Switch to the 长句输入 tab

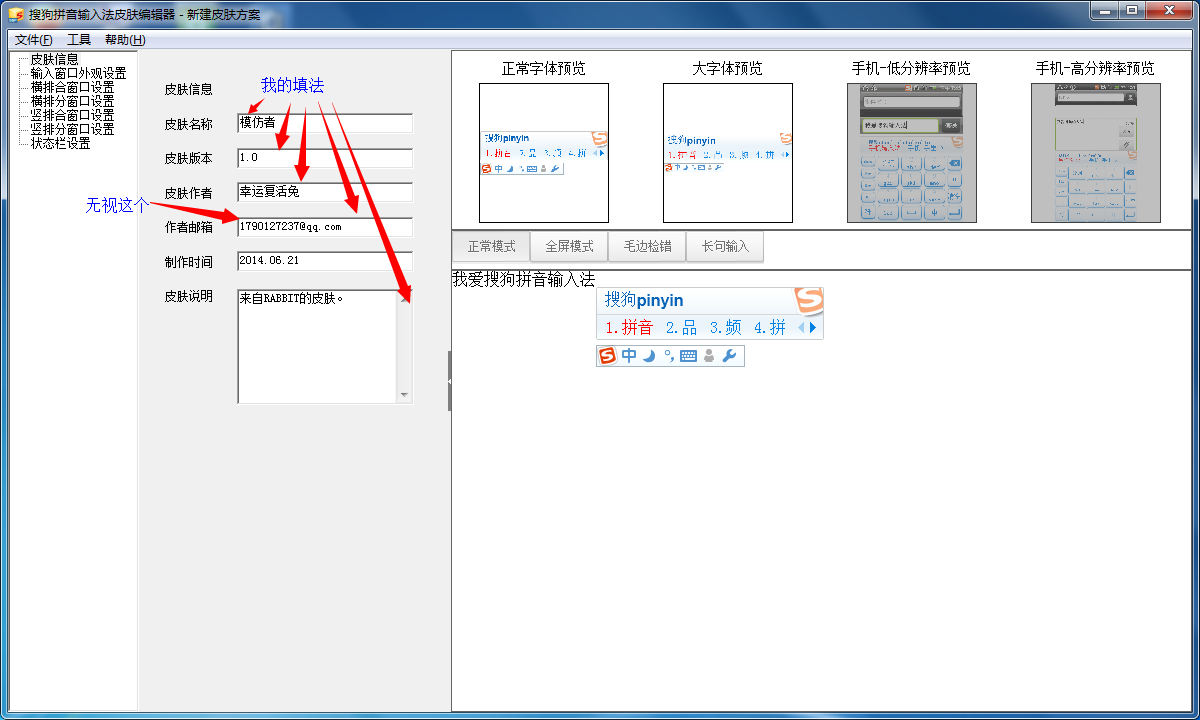pos(725,247)
